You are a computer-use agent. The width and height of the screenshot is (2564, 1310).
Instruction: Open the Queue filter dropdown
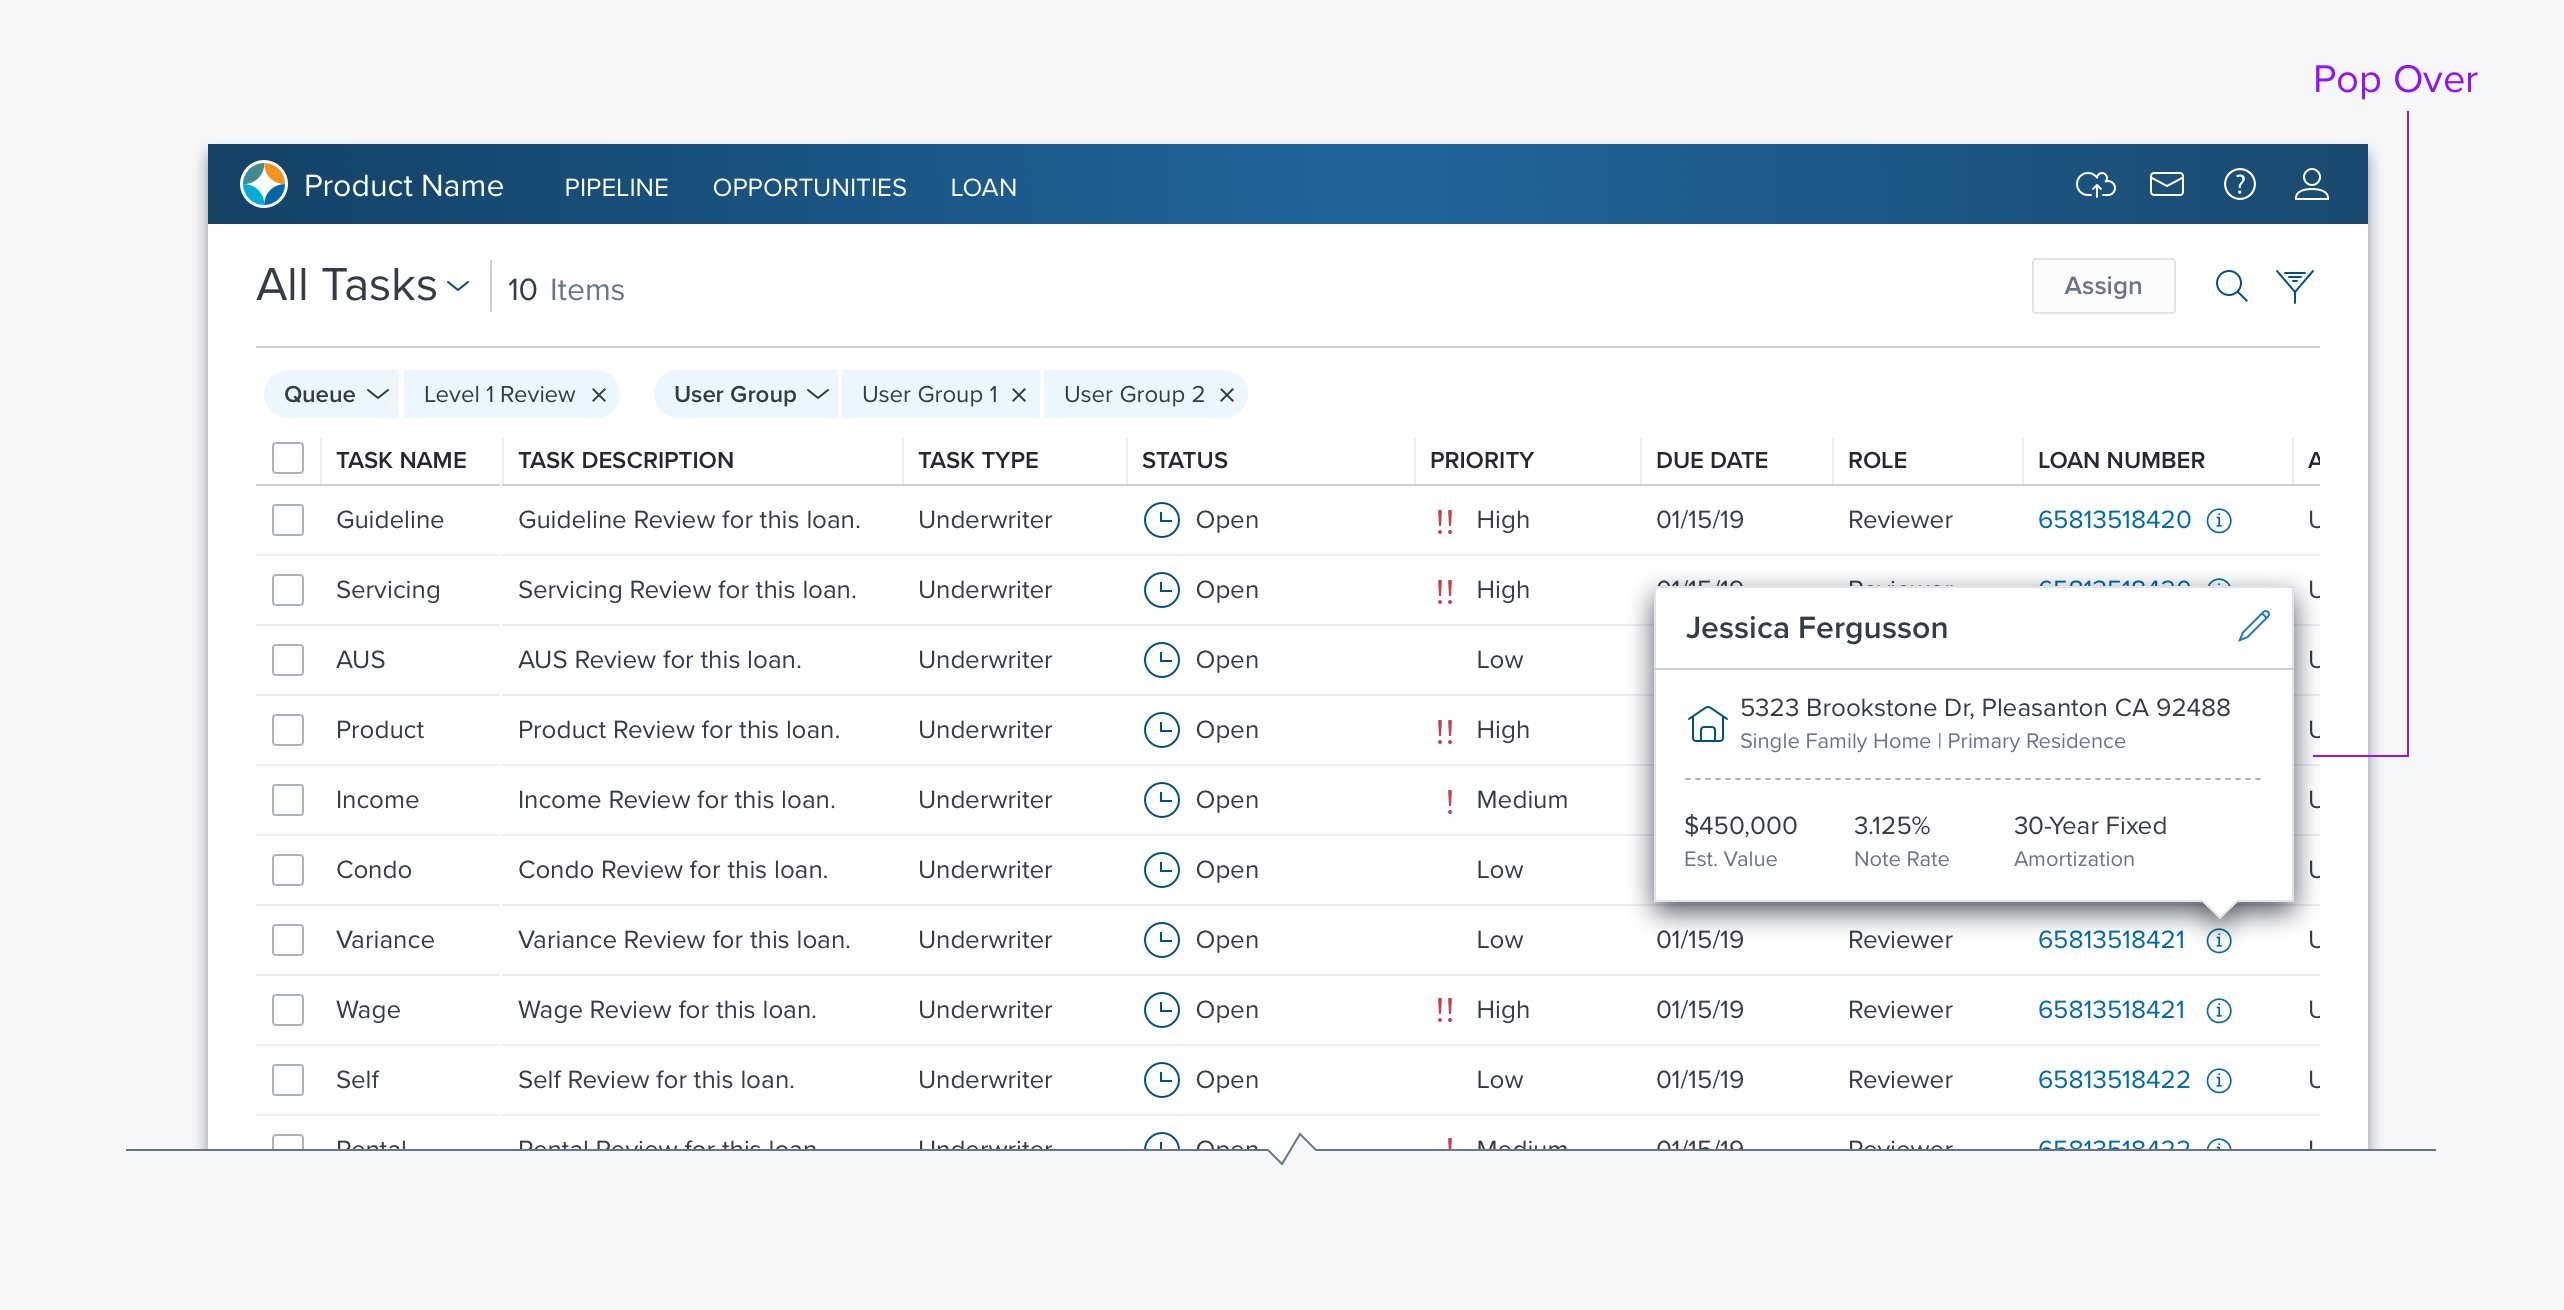(x=331, y=394)
